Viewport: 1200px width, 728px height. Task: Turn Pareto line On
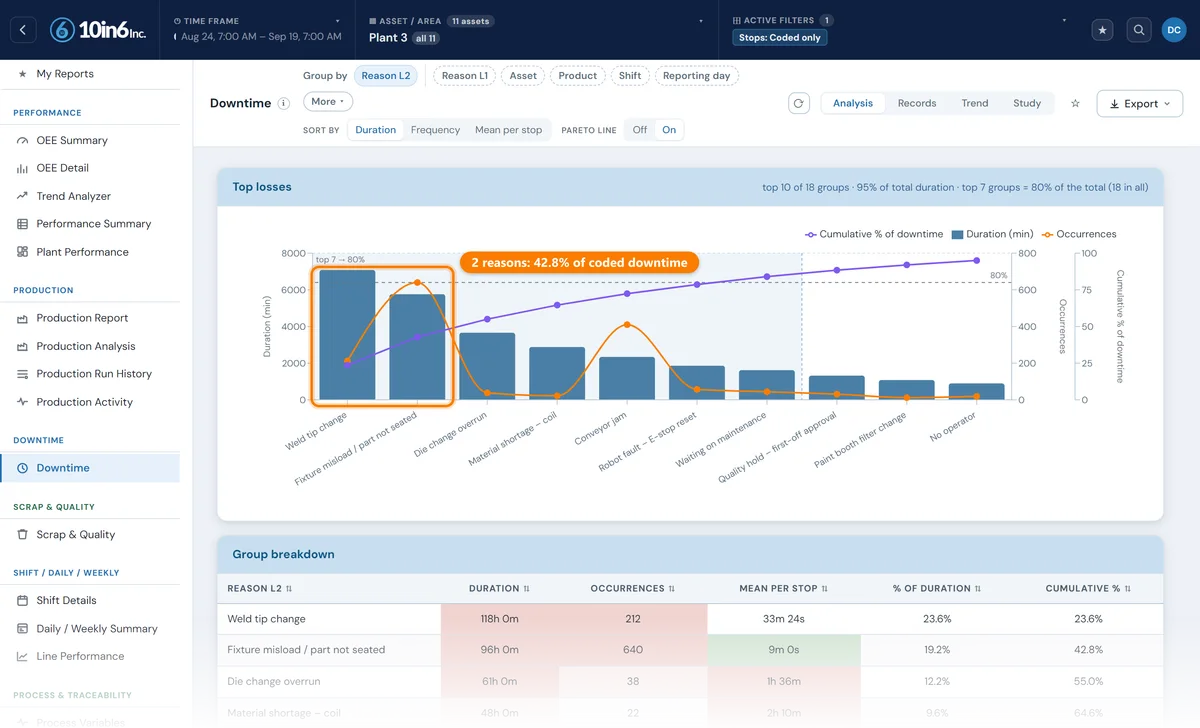coord(669,130)
